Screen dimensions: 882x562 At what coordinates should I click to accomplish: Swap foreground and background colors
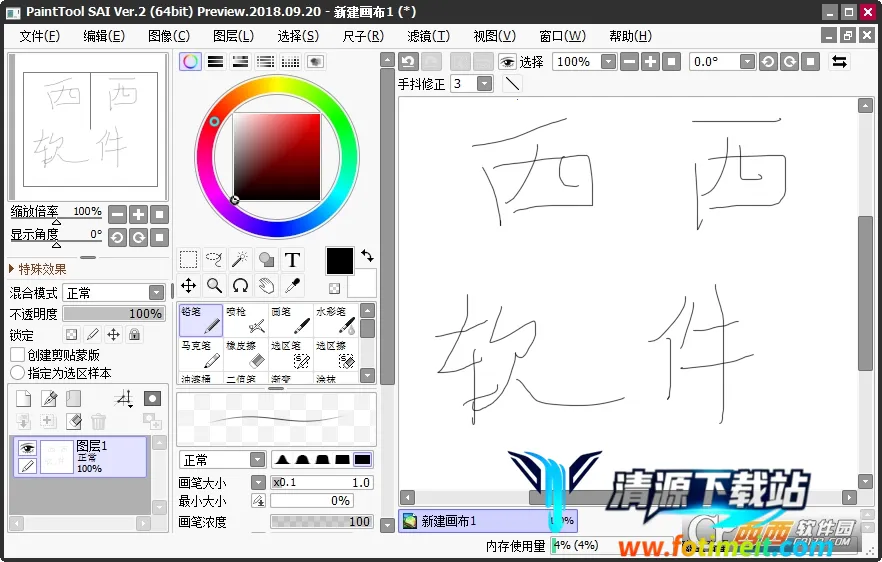point(367,256)
